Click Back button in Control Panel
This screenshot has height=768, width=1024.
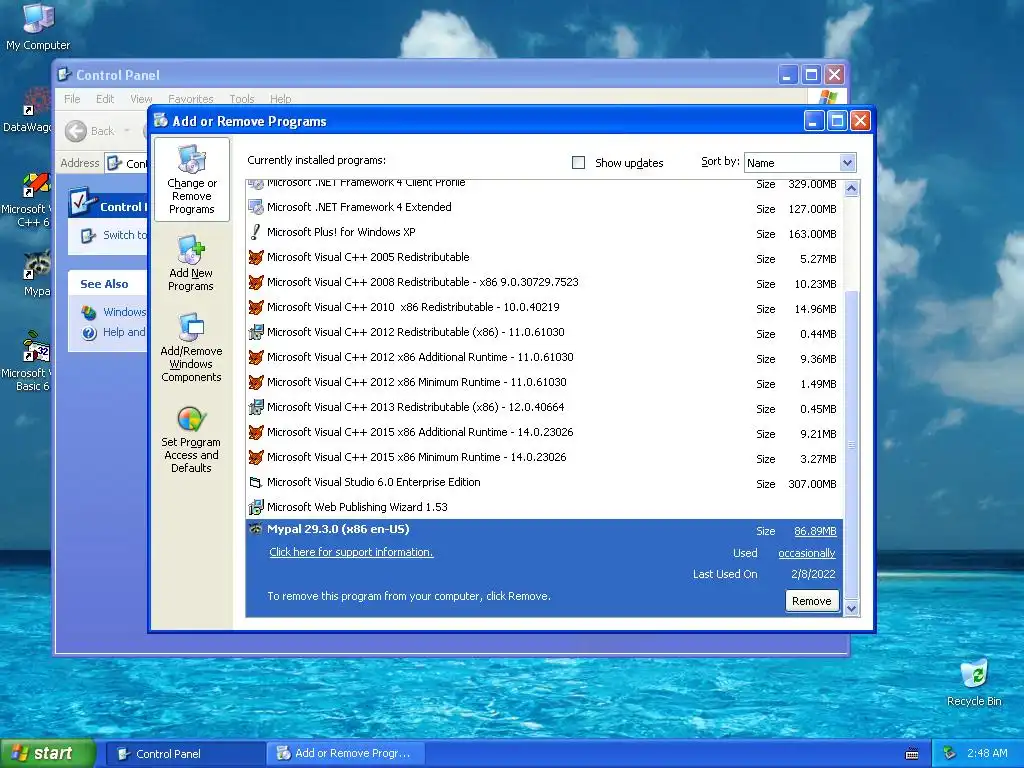90,131
